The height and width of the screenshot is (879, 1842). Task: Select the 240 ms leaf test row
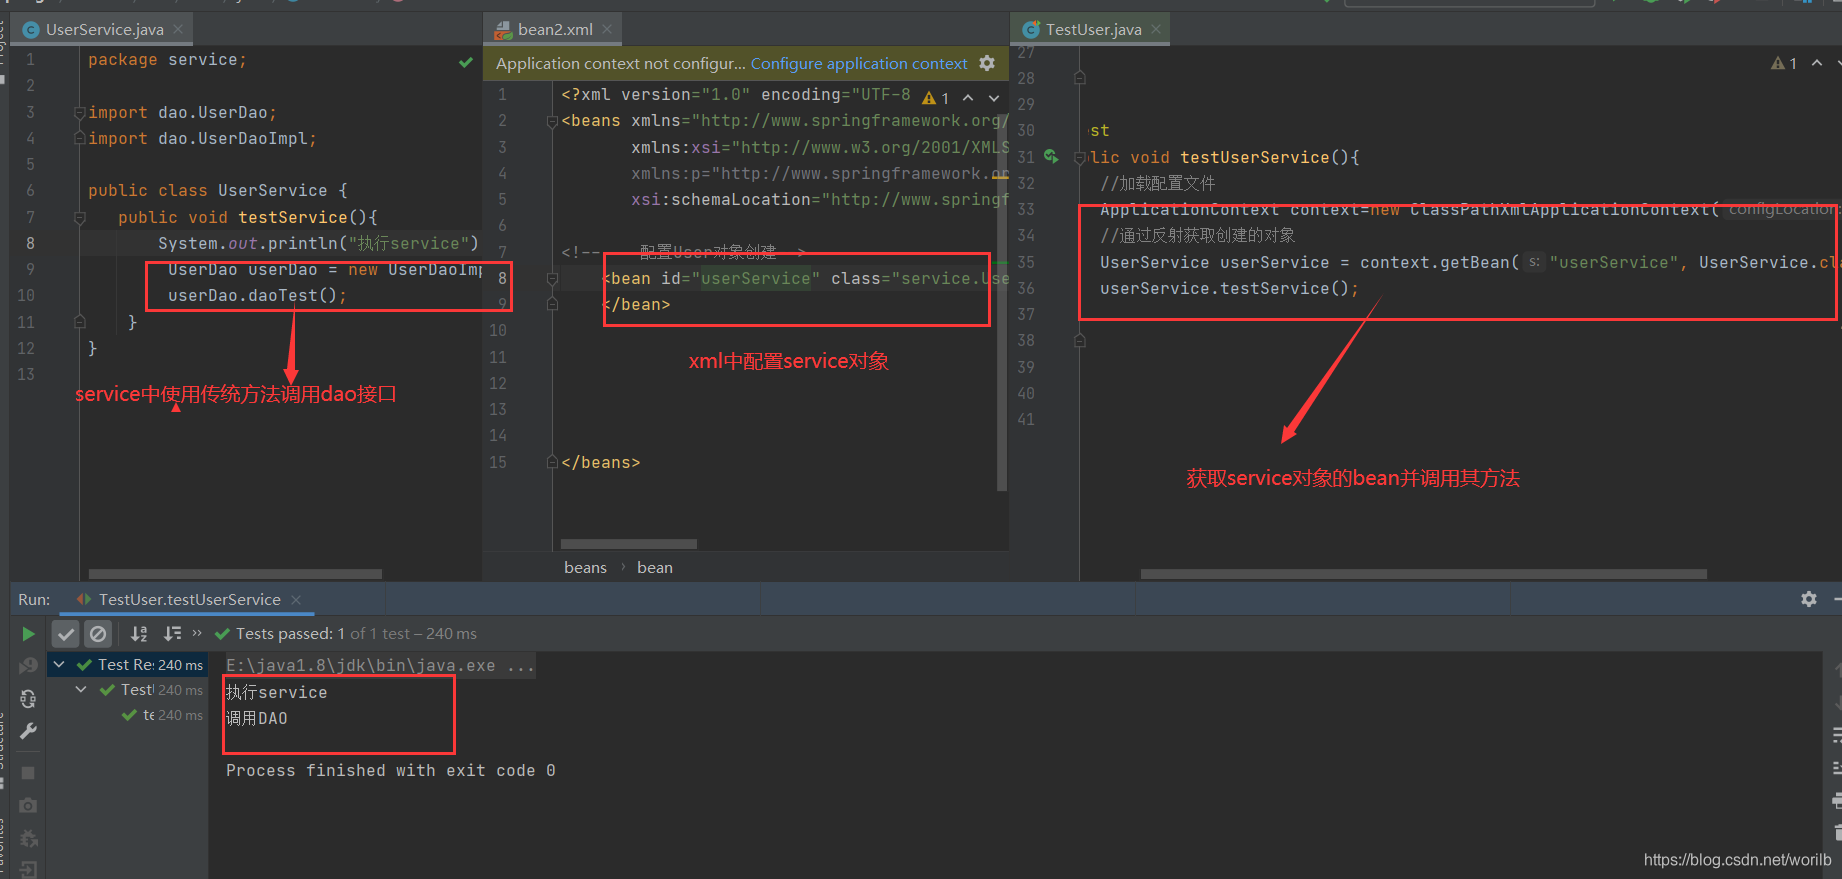163,715
